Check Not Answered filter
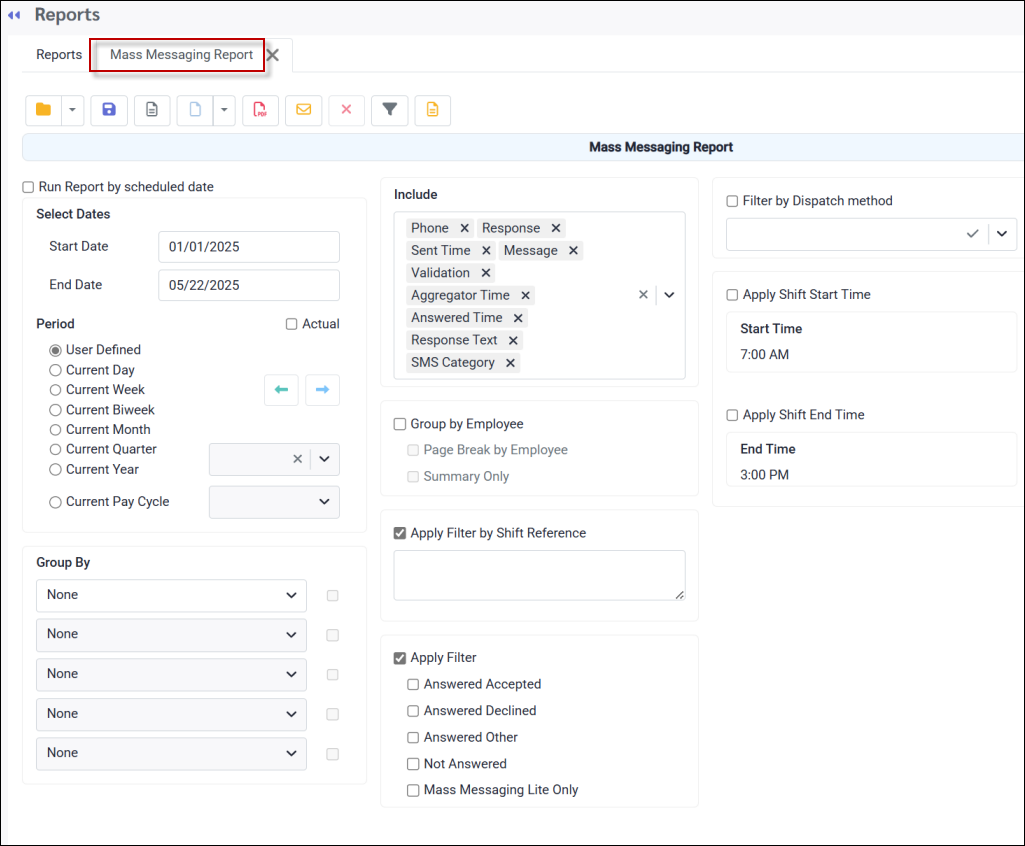This screenshot has width=1025, height=846. [x=413, y=764]
